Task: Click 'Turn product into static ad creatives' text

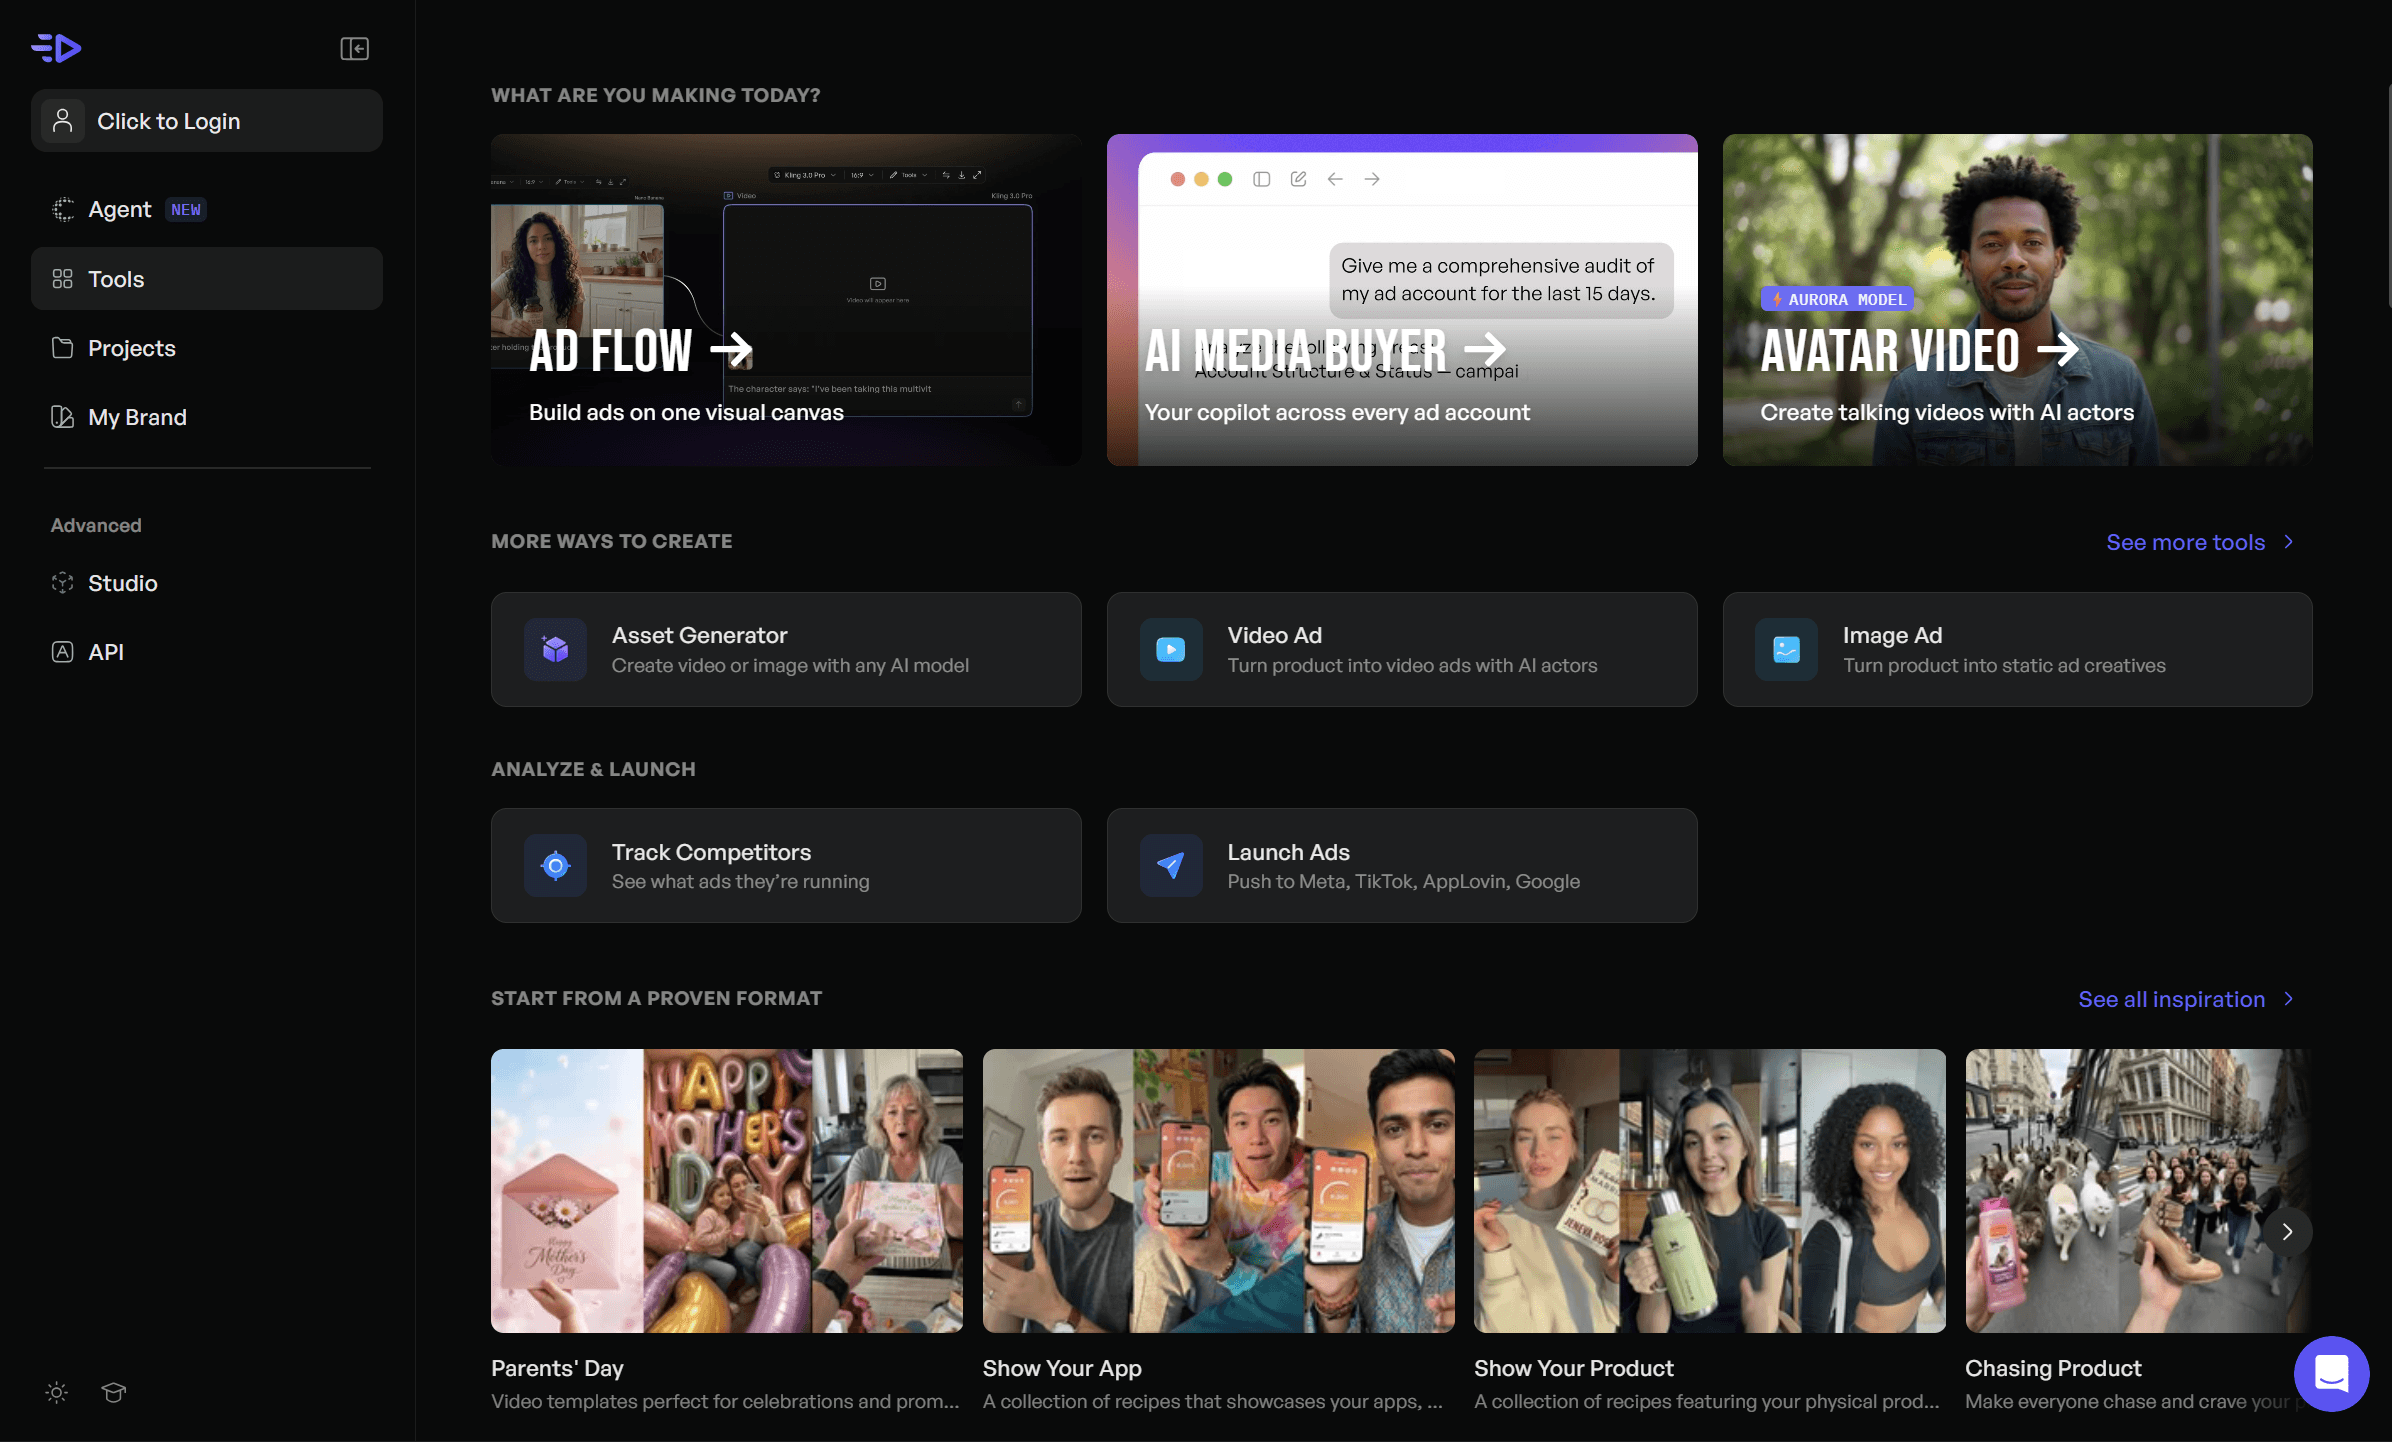Action: 2004,665
